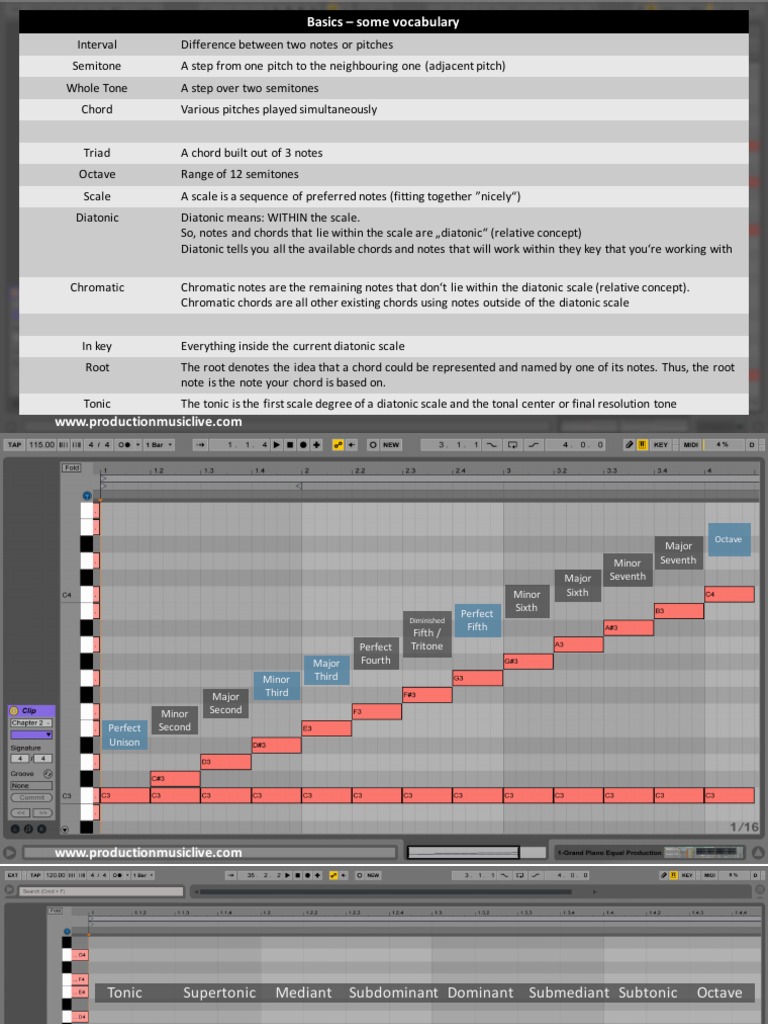The width and height of the screenshot is (768, 1024).
Task: Click the 1-Grand Piano Equal Production device tab
Action: point(648,852)
